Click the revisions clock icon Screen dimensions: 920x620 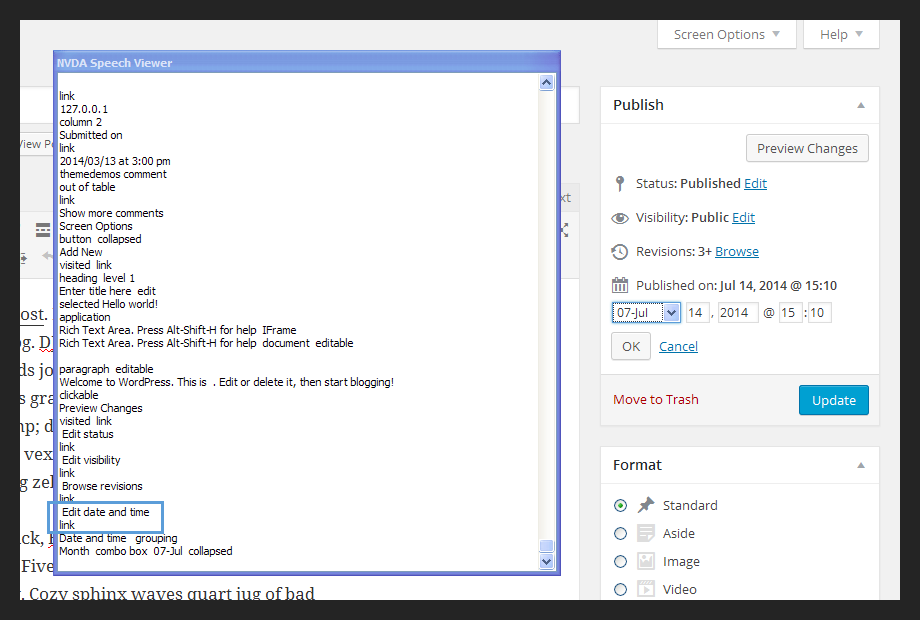pos(620,252)
